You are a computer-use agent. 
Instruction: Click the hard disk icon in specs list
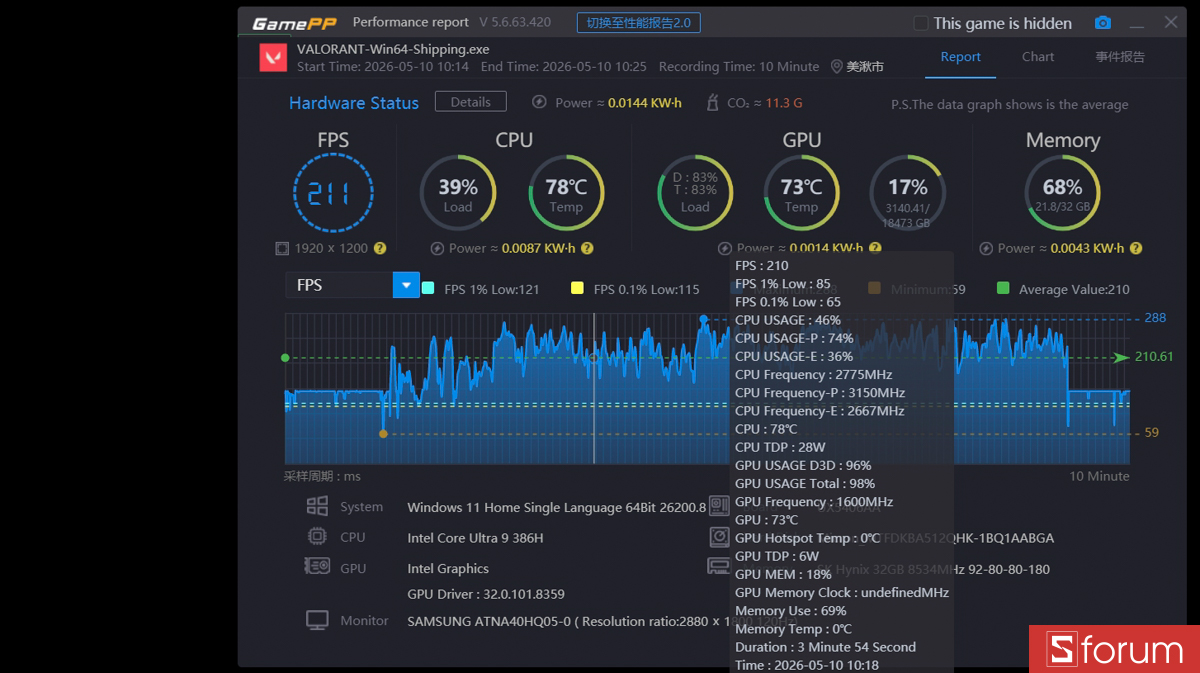719,537
